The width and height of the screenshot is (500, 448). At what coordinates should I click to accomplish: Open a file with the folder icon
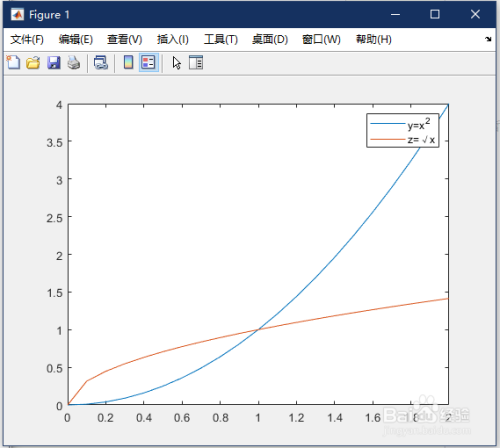[33, 62]
